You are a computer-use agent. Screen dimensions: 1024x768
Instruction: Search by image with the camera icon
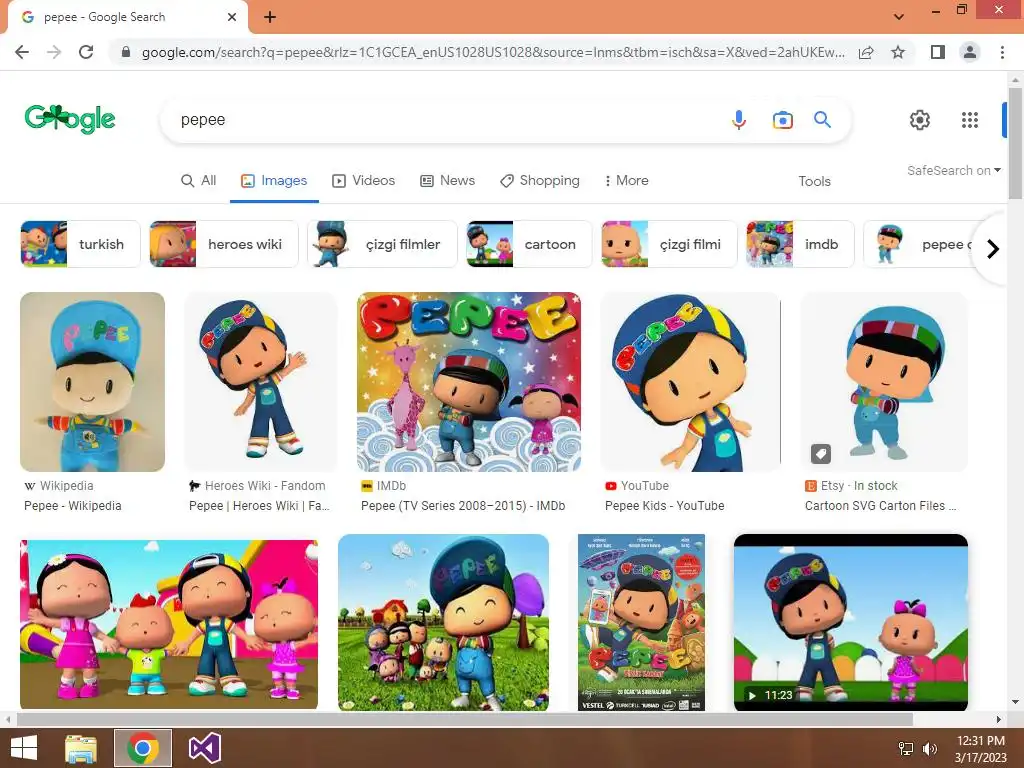coord(782,120)
